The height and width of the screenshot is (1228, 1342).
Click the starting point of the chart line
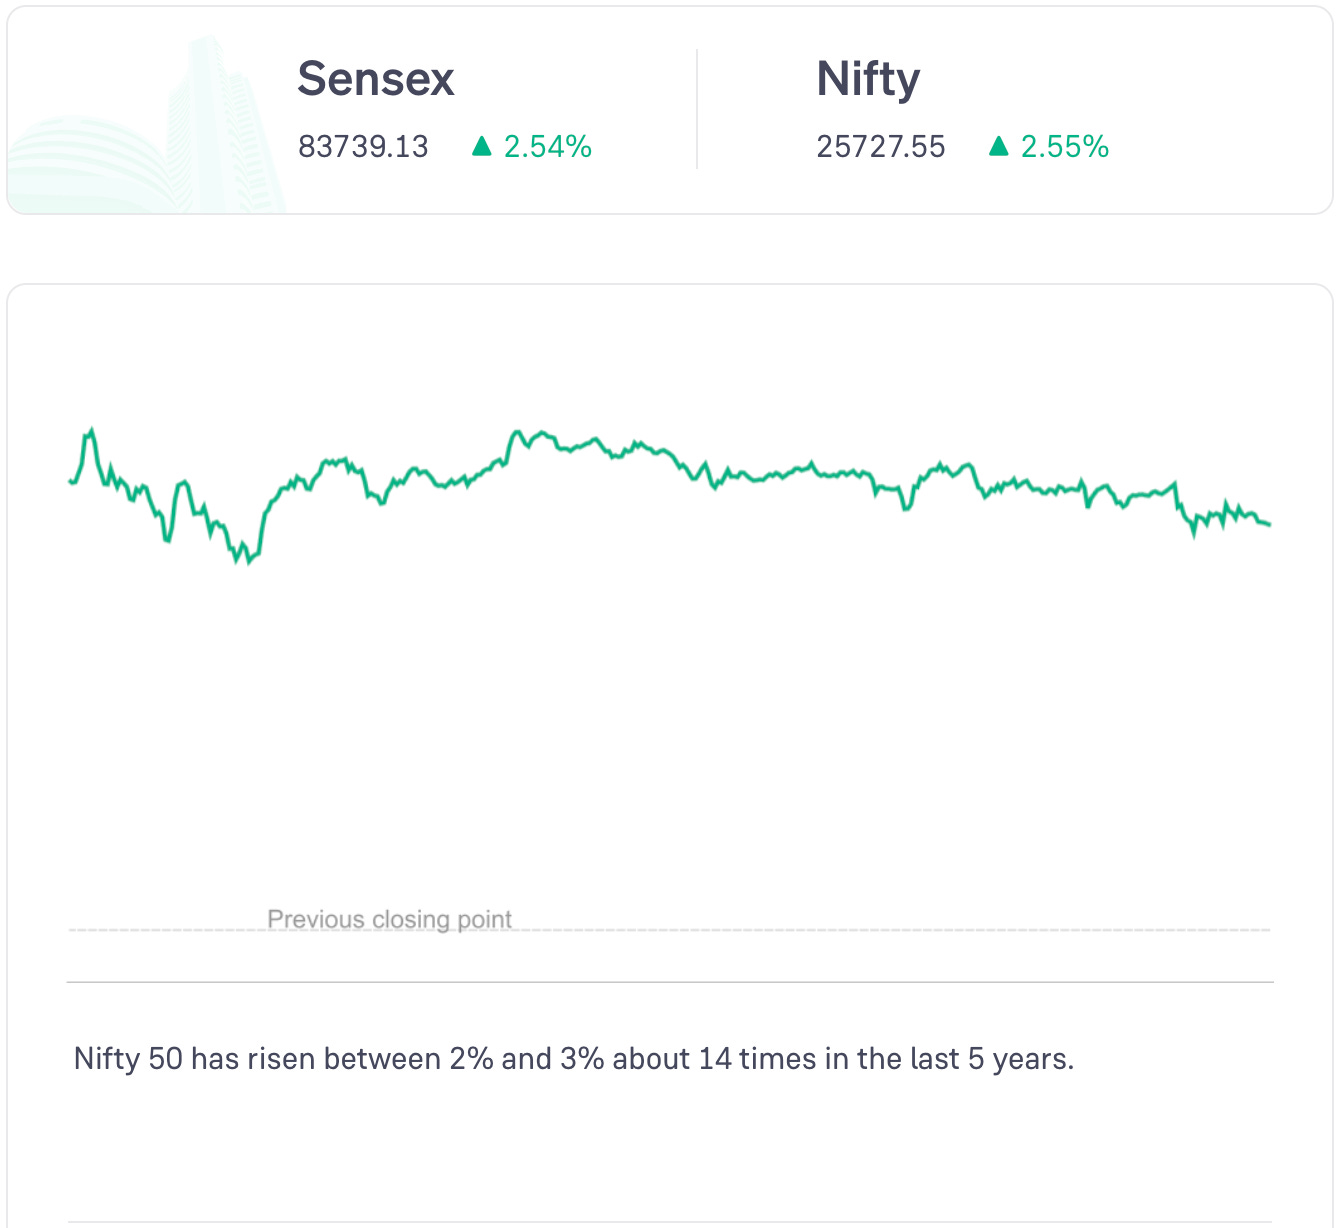pos(70,481)
